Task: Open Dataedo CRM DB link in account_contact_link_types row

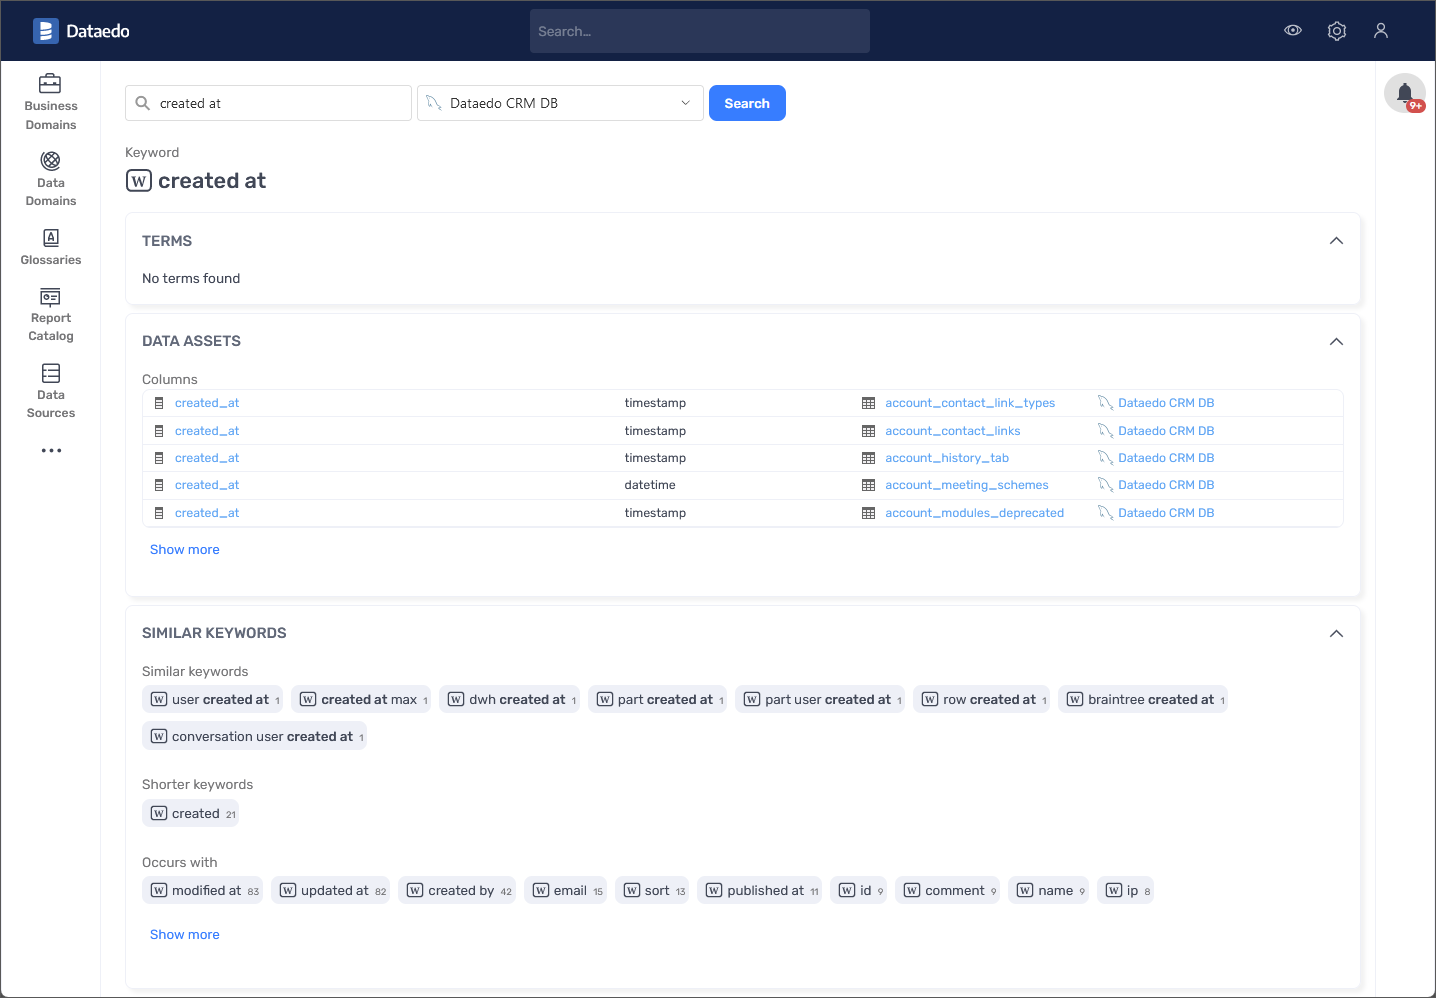Action: [1166, 403]
